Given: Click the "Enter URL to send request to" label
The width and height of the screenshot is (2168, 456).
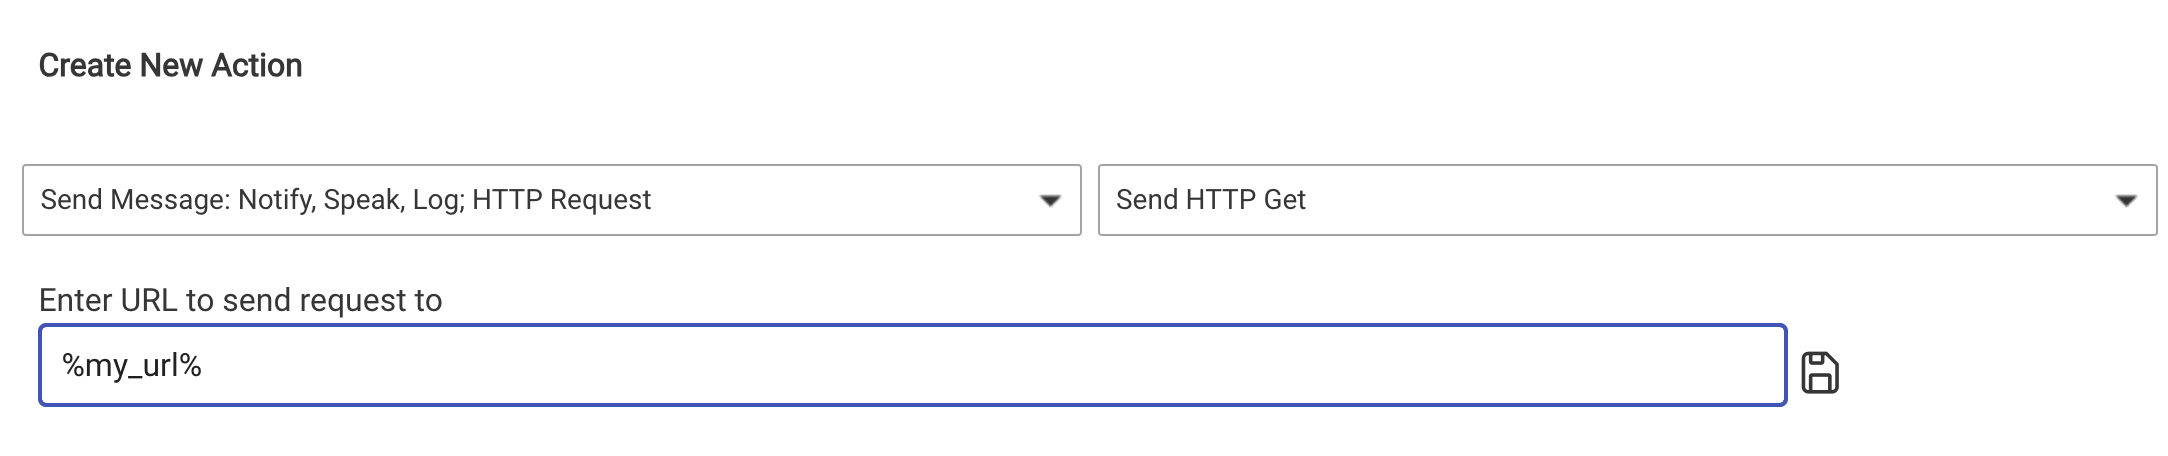Looking at the screenshot, I should click(x=240, y=300).
